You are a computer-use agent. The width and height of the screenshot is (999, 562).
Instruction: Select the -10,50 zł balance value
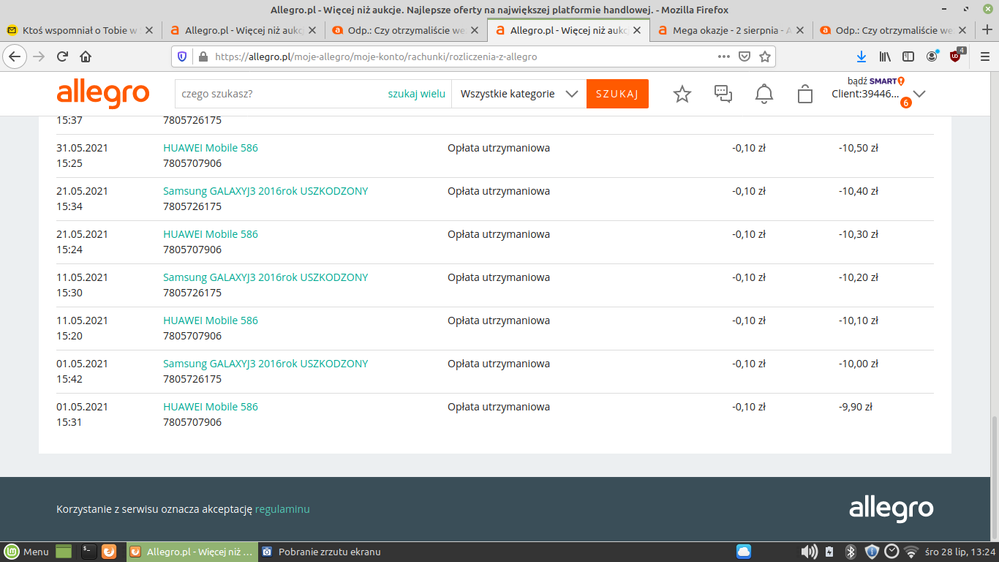[x=858, y=148]
